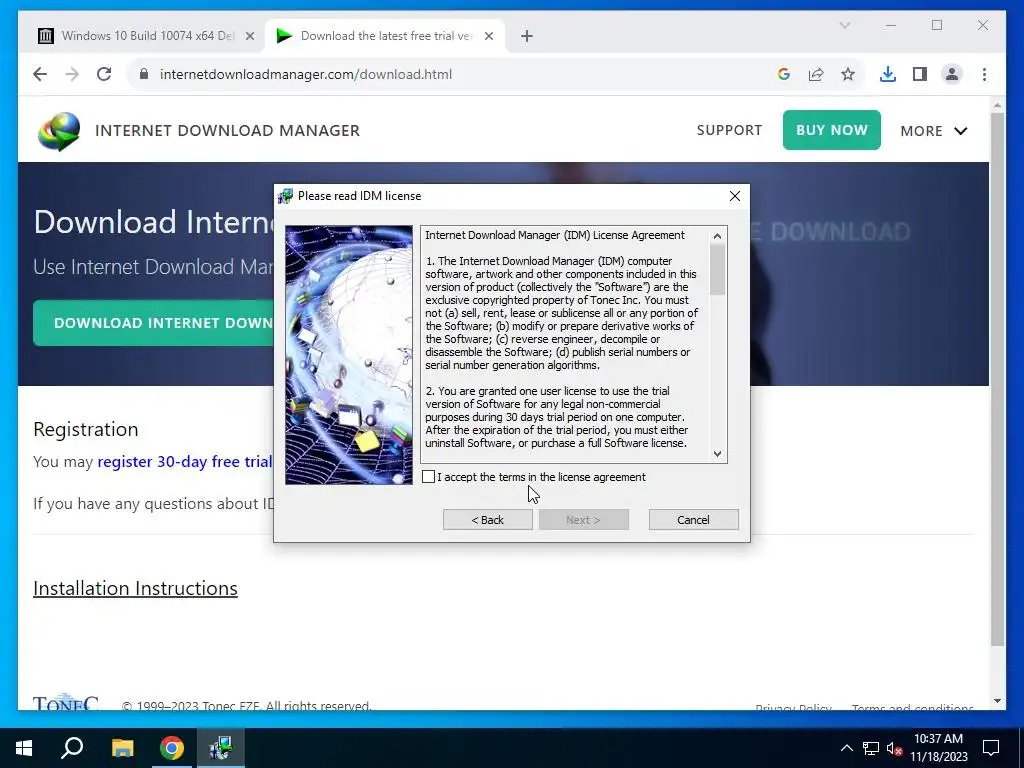
Task: Click the page's vertical scrollbar thumb
Action: pyautogui.click(x=997, y=380)
